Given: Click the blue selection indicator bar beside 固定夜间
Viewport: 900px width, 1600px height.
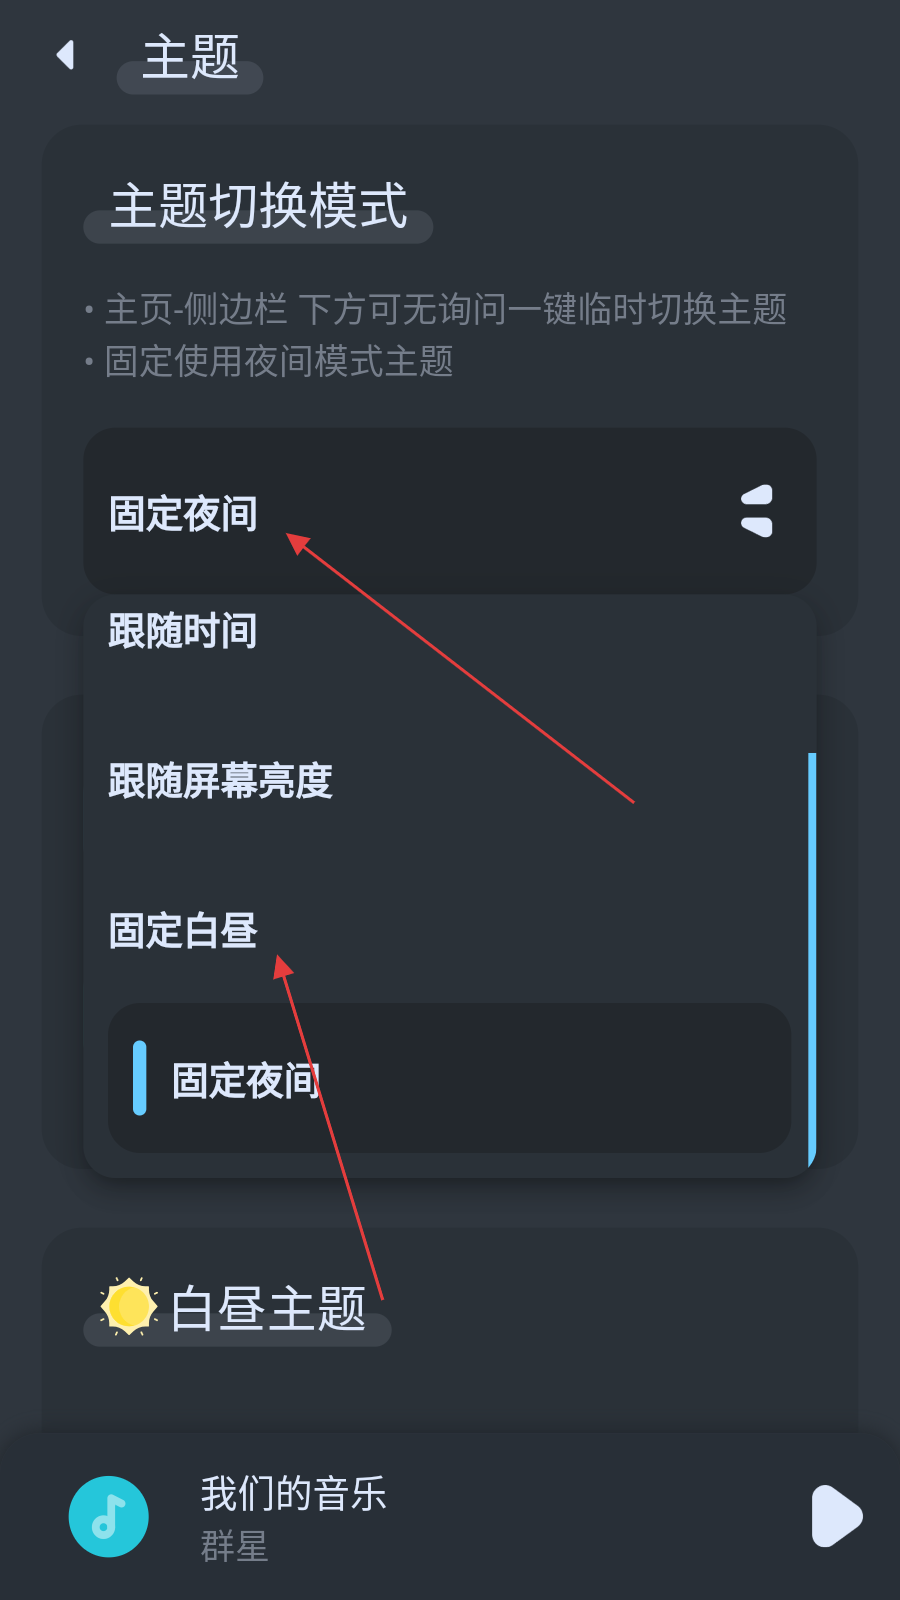Looking at the screenshot, I should coord(140,1078).
